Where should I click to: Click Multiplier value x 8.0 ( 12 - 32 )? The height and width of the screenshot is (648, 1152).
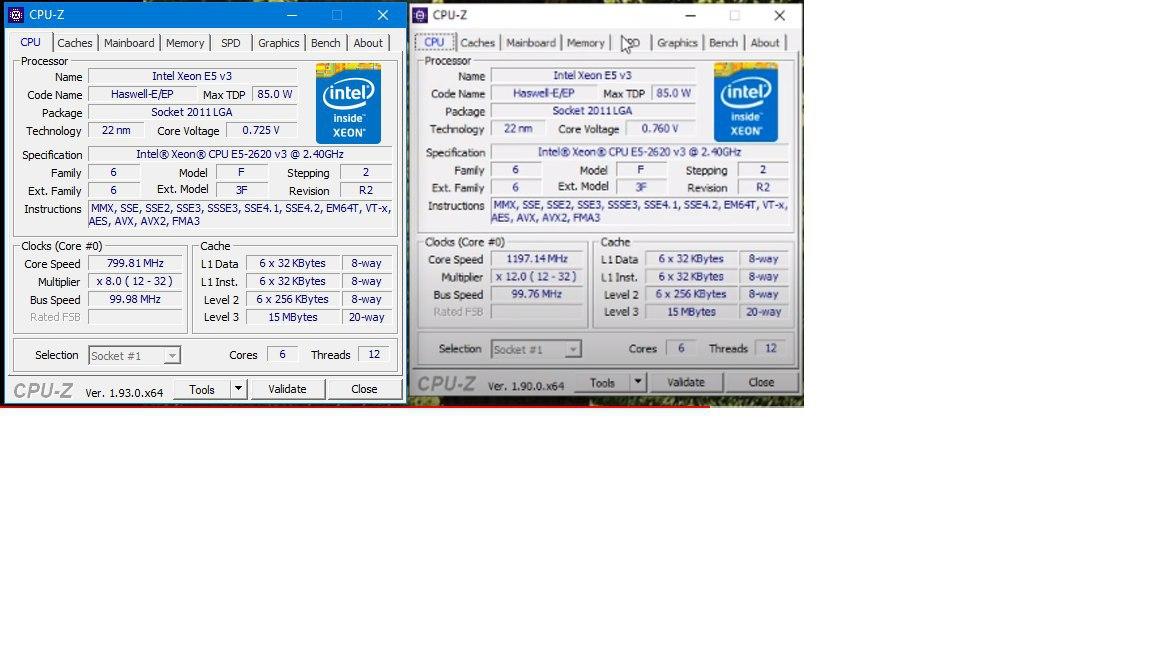(x=135, y=281)
